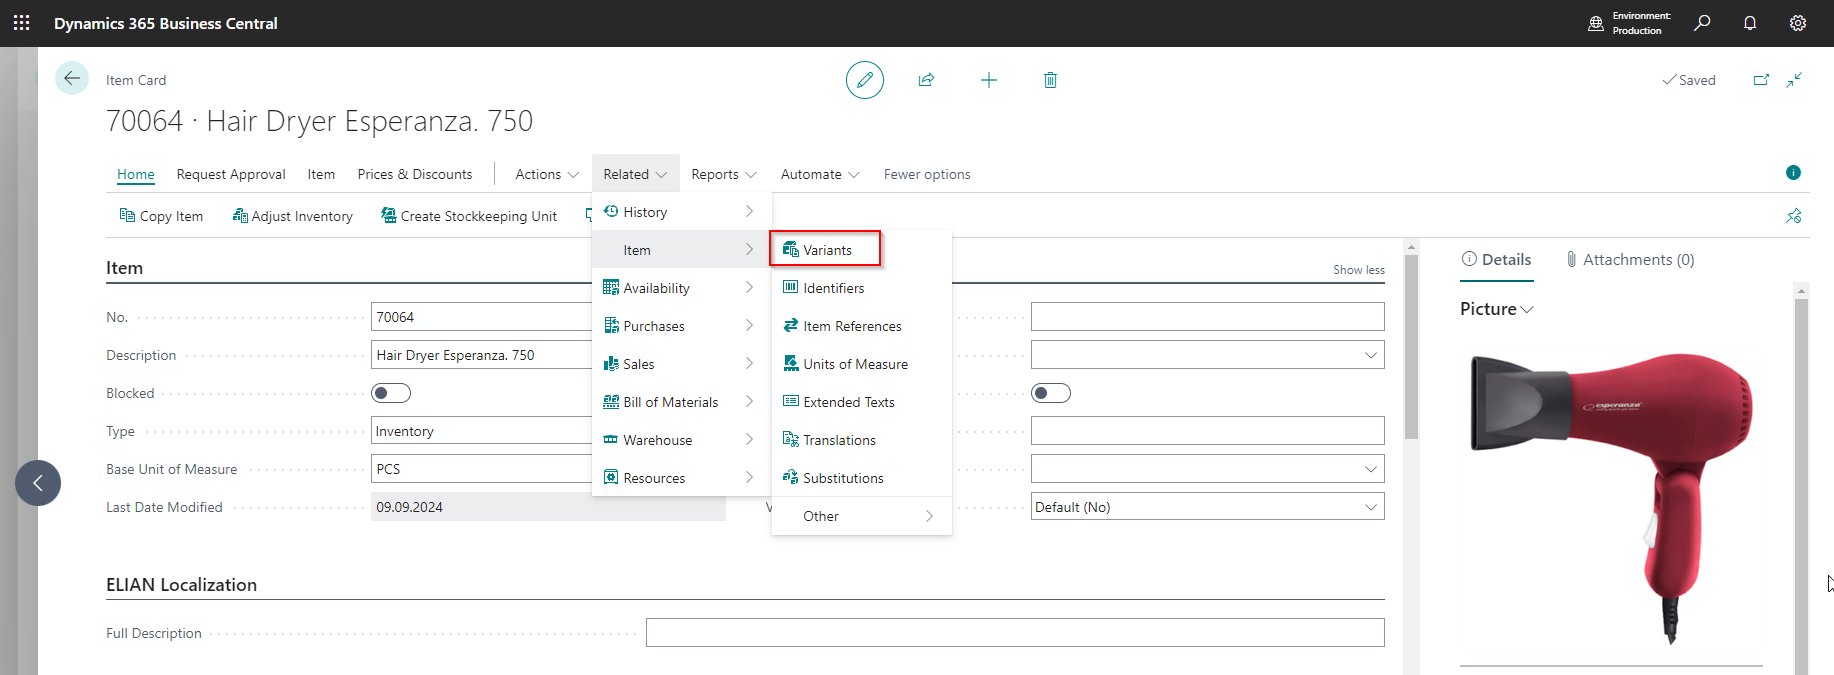Screen dimensions: 1834x675
Task: Open the Request Approval tab
Action: point(231,174)
